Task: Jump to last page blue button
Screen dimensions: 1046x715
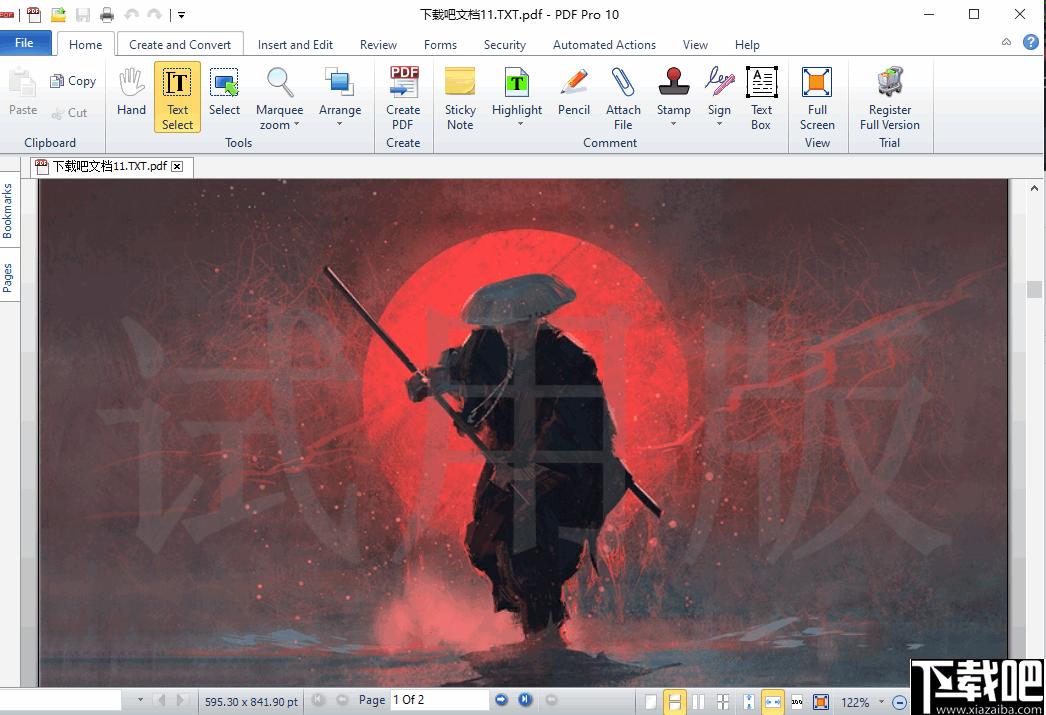Action: pos(526,700)
